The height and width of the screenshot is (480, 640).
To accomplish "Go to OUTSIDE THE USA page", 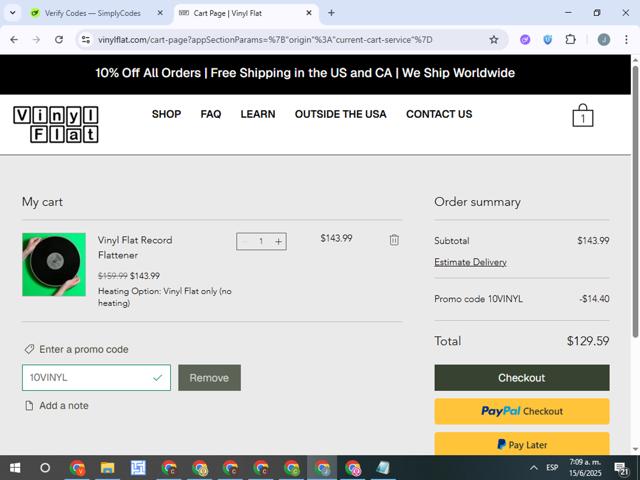I will click(x=340, y=114).
